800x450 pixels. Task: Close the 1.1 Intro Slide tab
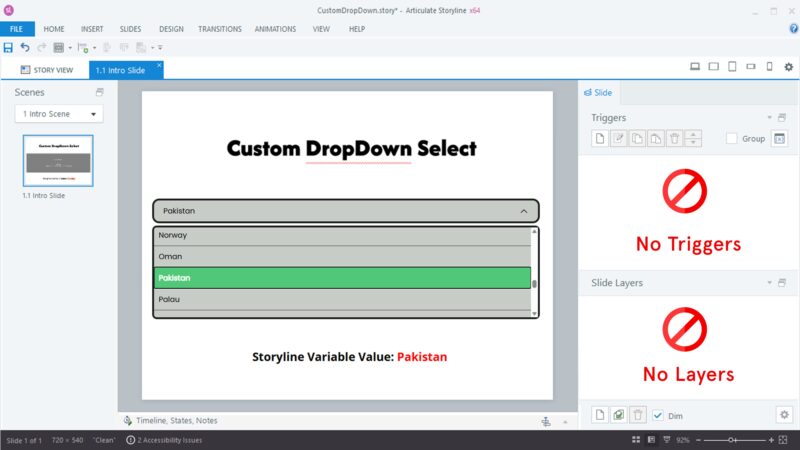coord(159,65)
